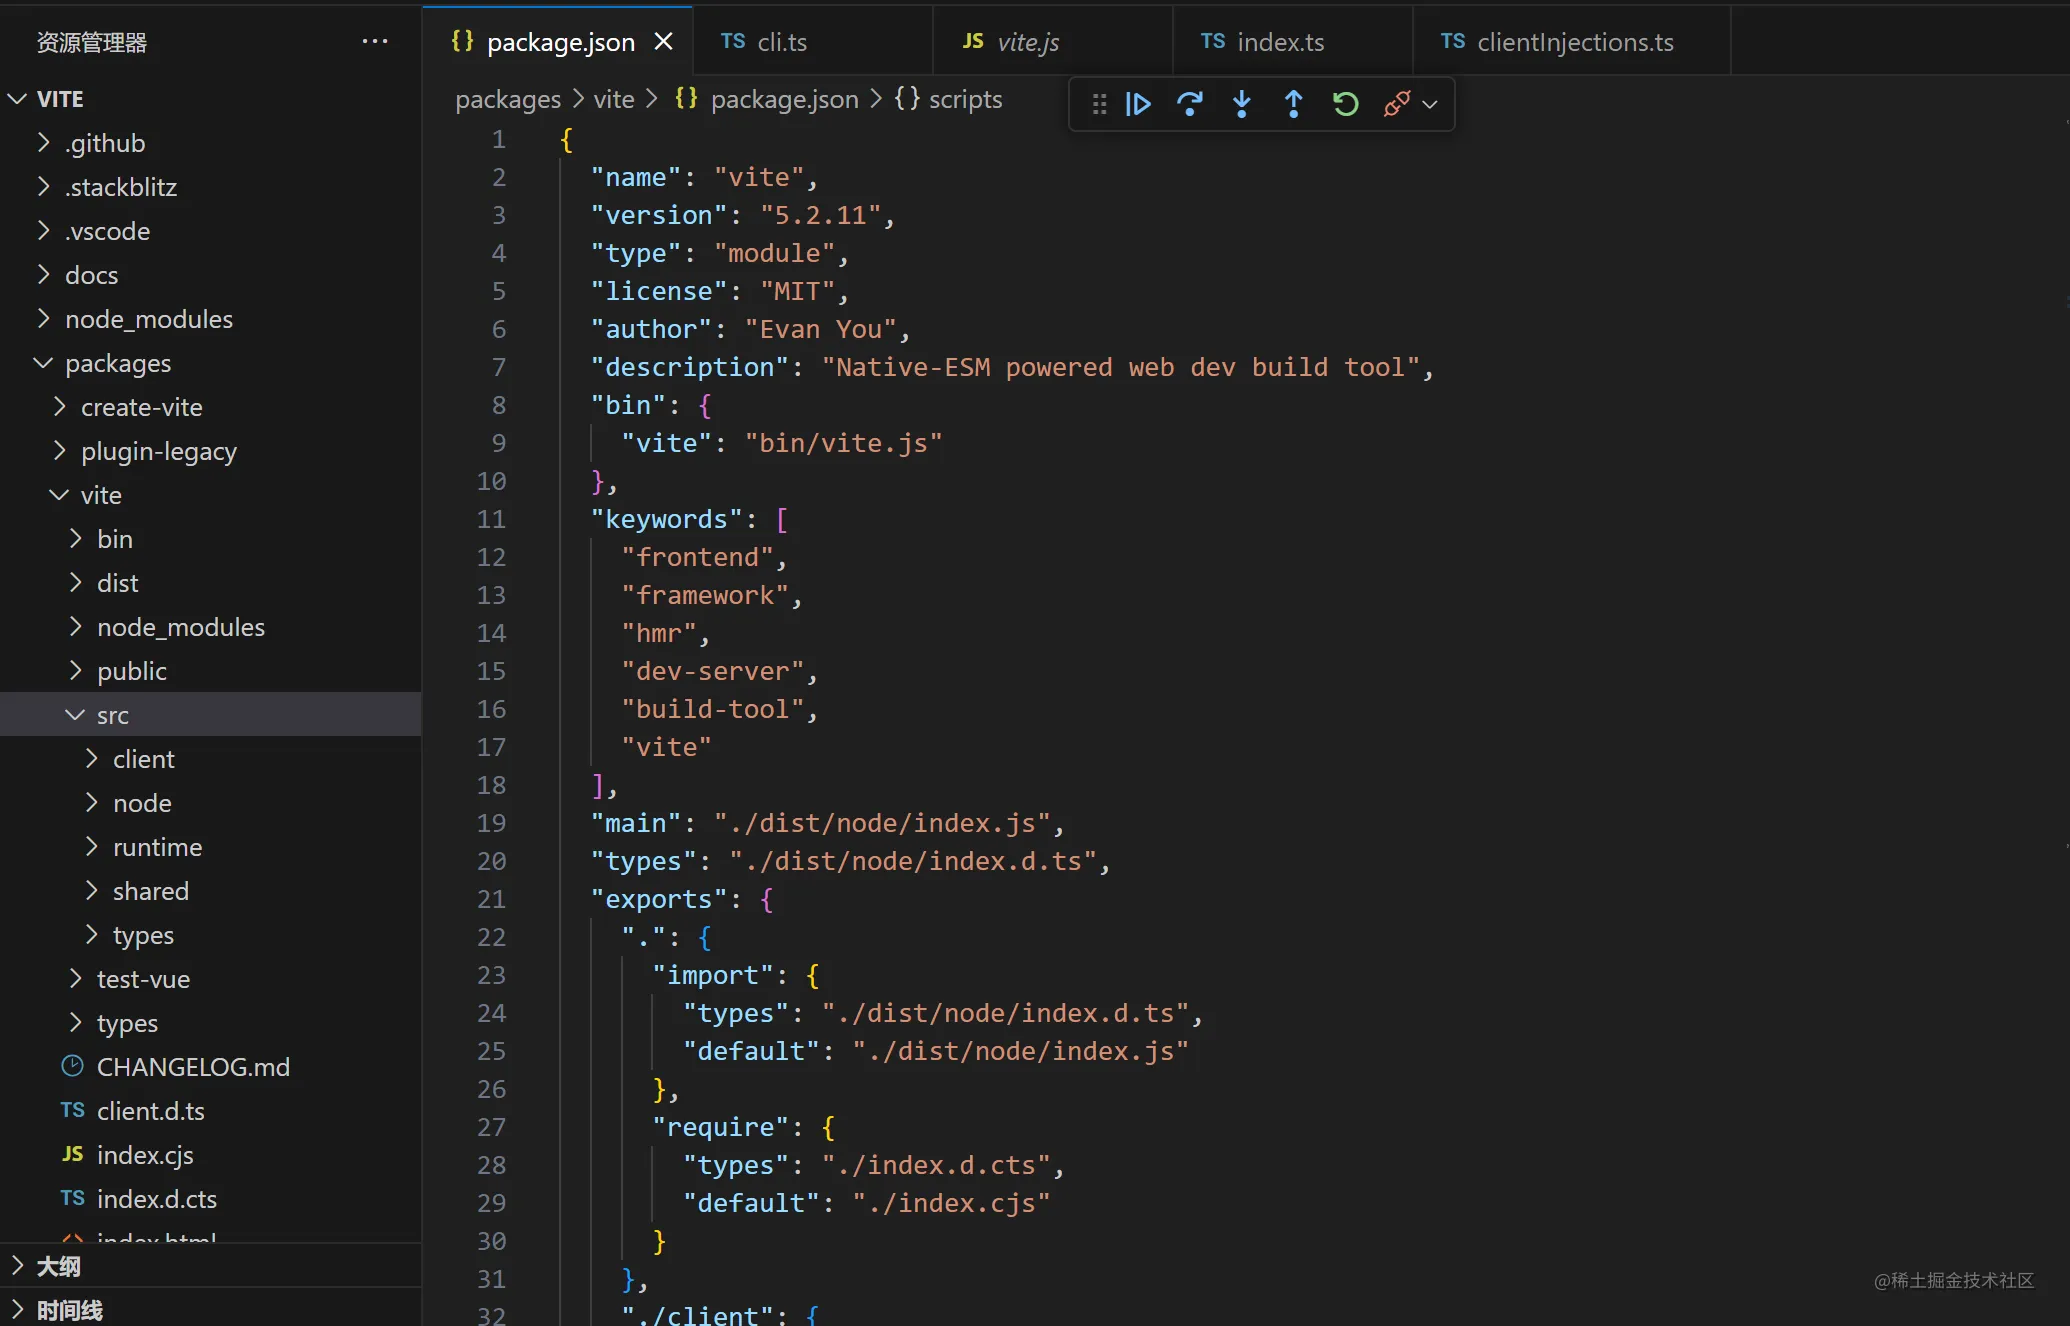2070x1326 pixels.
Task: Switch to the clientInjections.ts tab
Action: pyautogui.click(x=1571, y=41)
